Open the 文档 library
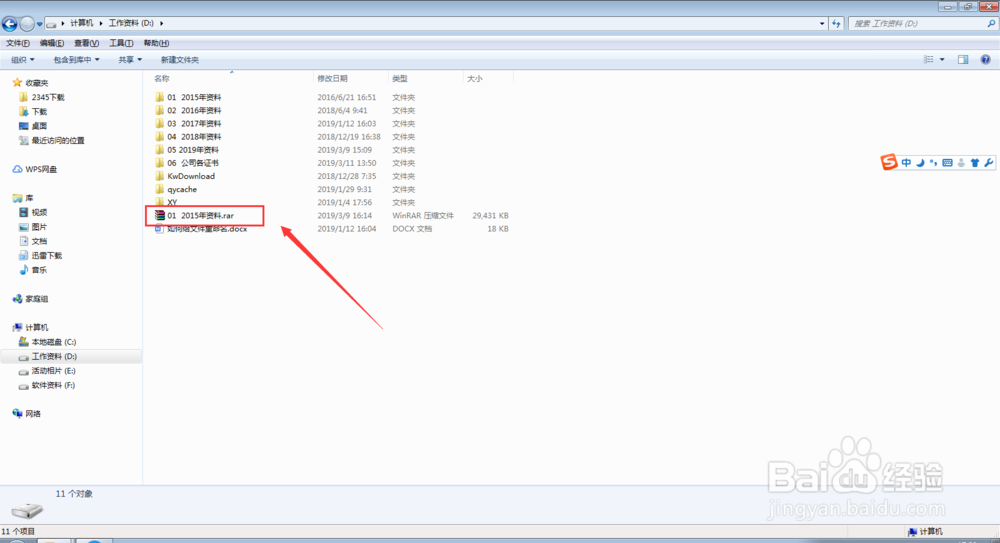1000x543 pixels. coord(39,241)
